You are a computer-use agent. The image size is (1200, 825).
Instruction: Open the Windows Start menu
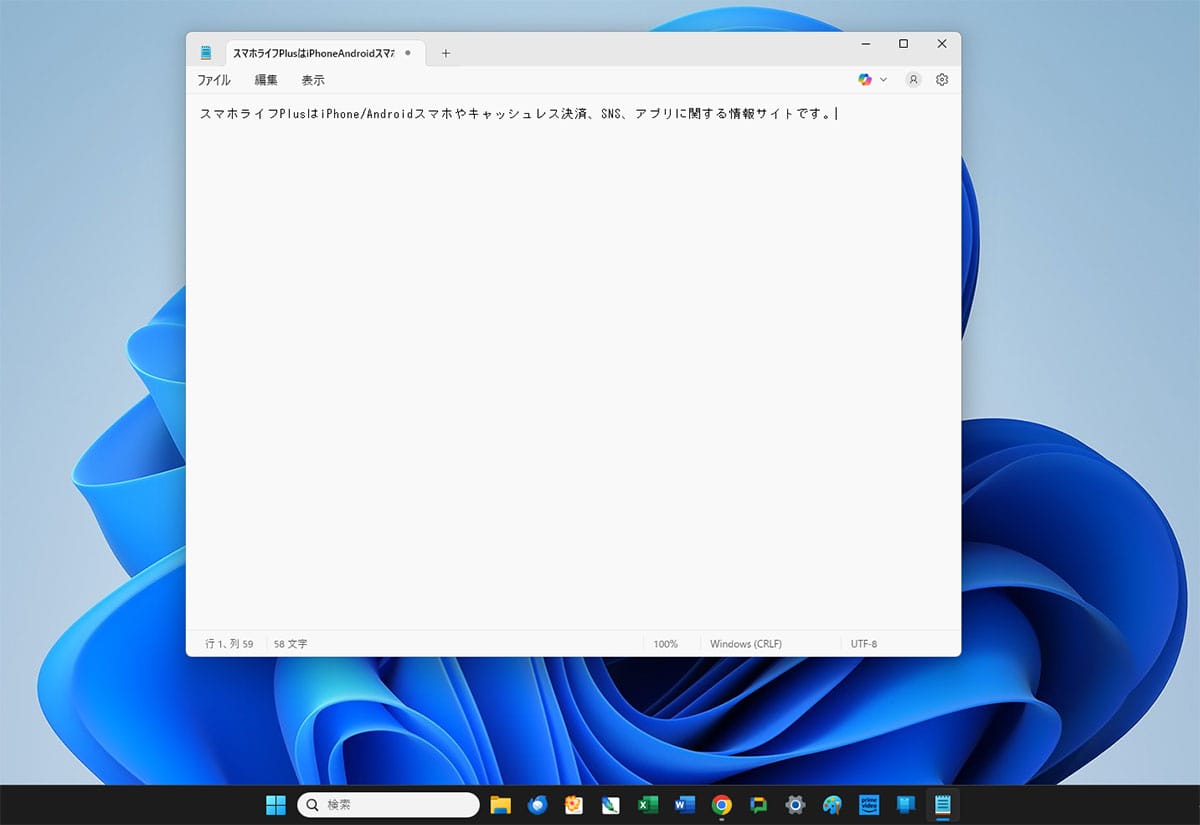276,805
